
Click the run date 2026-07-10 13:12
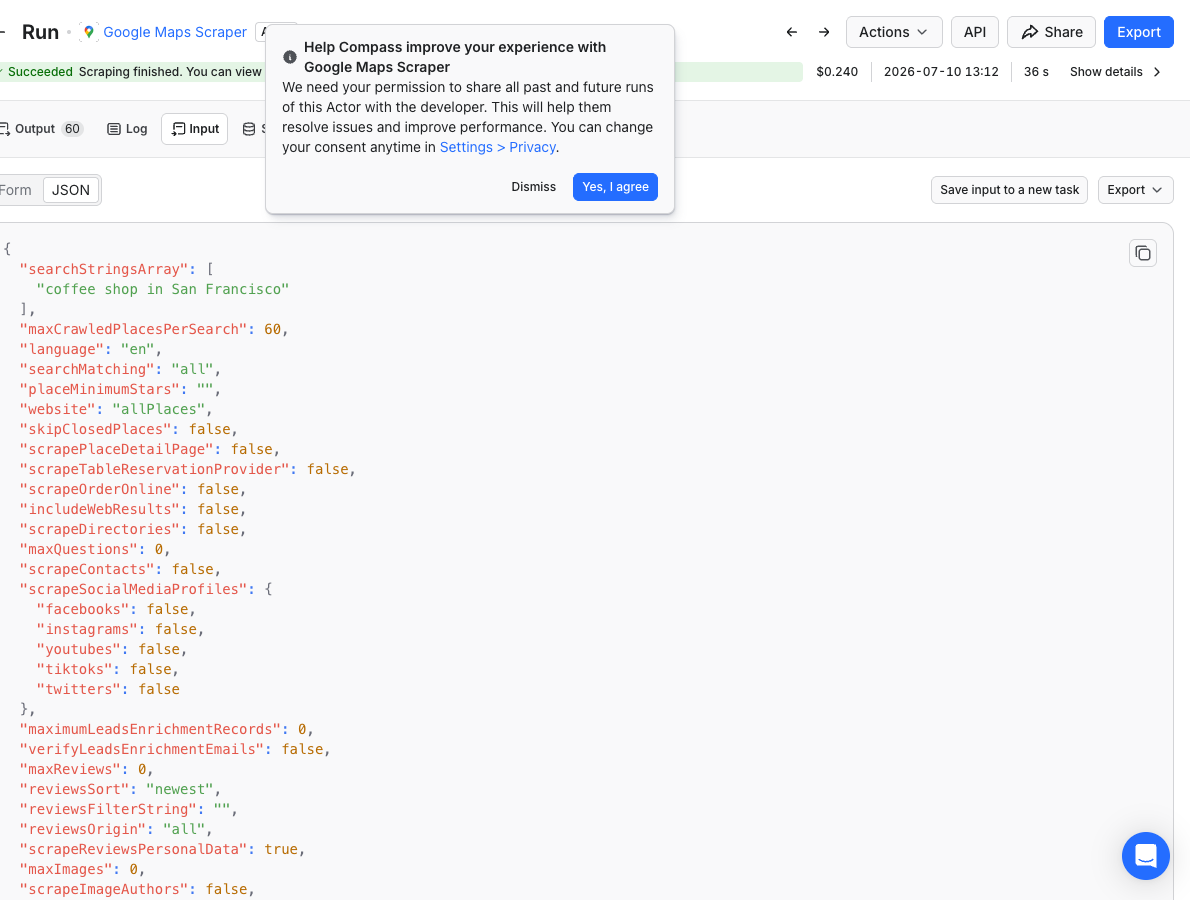tap(941, 71)
